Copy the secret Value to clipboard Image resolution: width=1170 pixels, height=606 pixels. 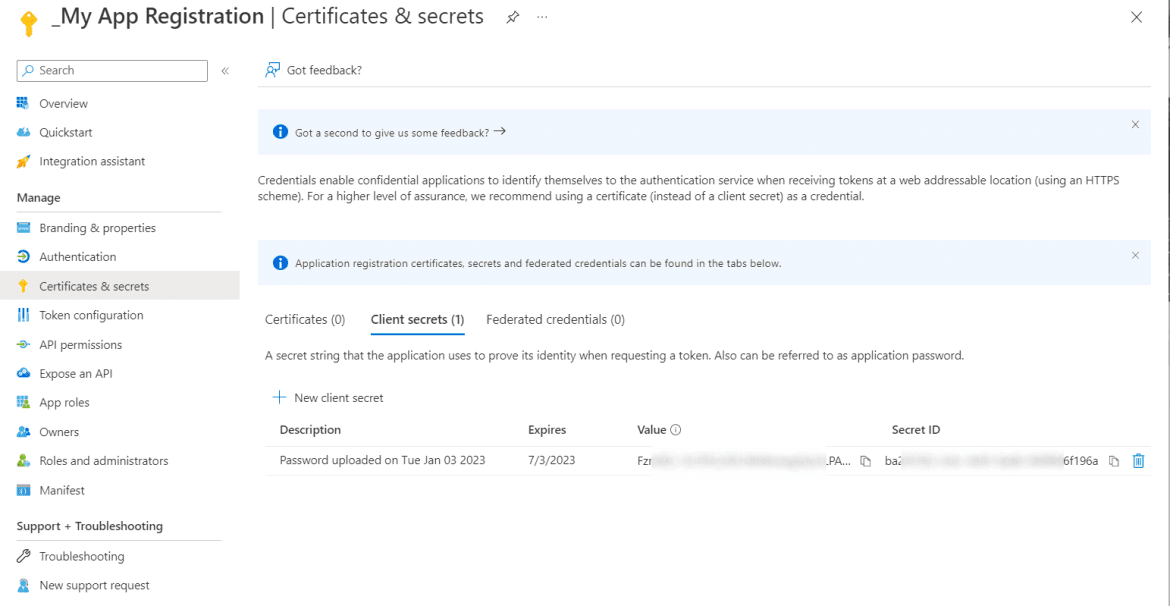tap(866, 461)
